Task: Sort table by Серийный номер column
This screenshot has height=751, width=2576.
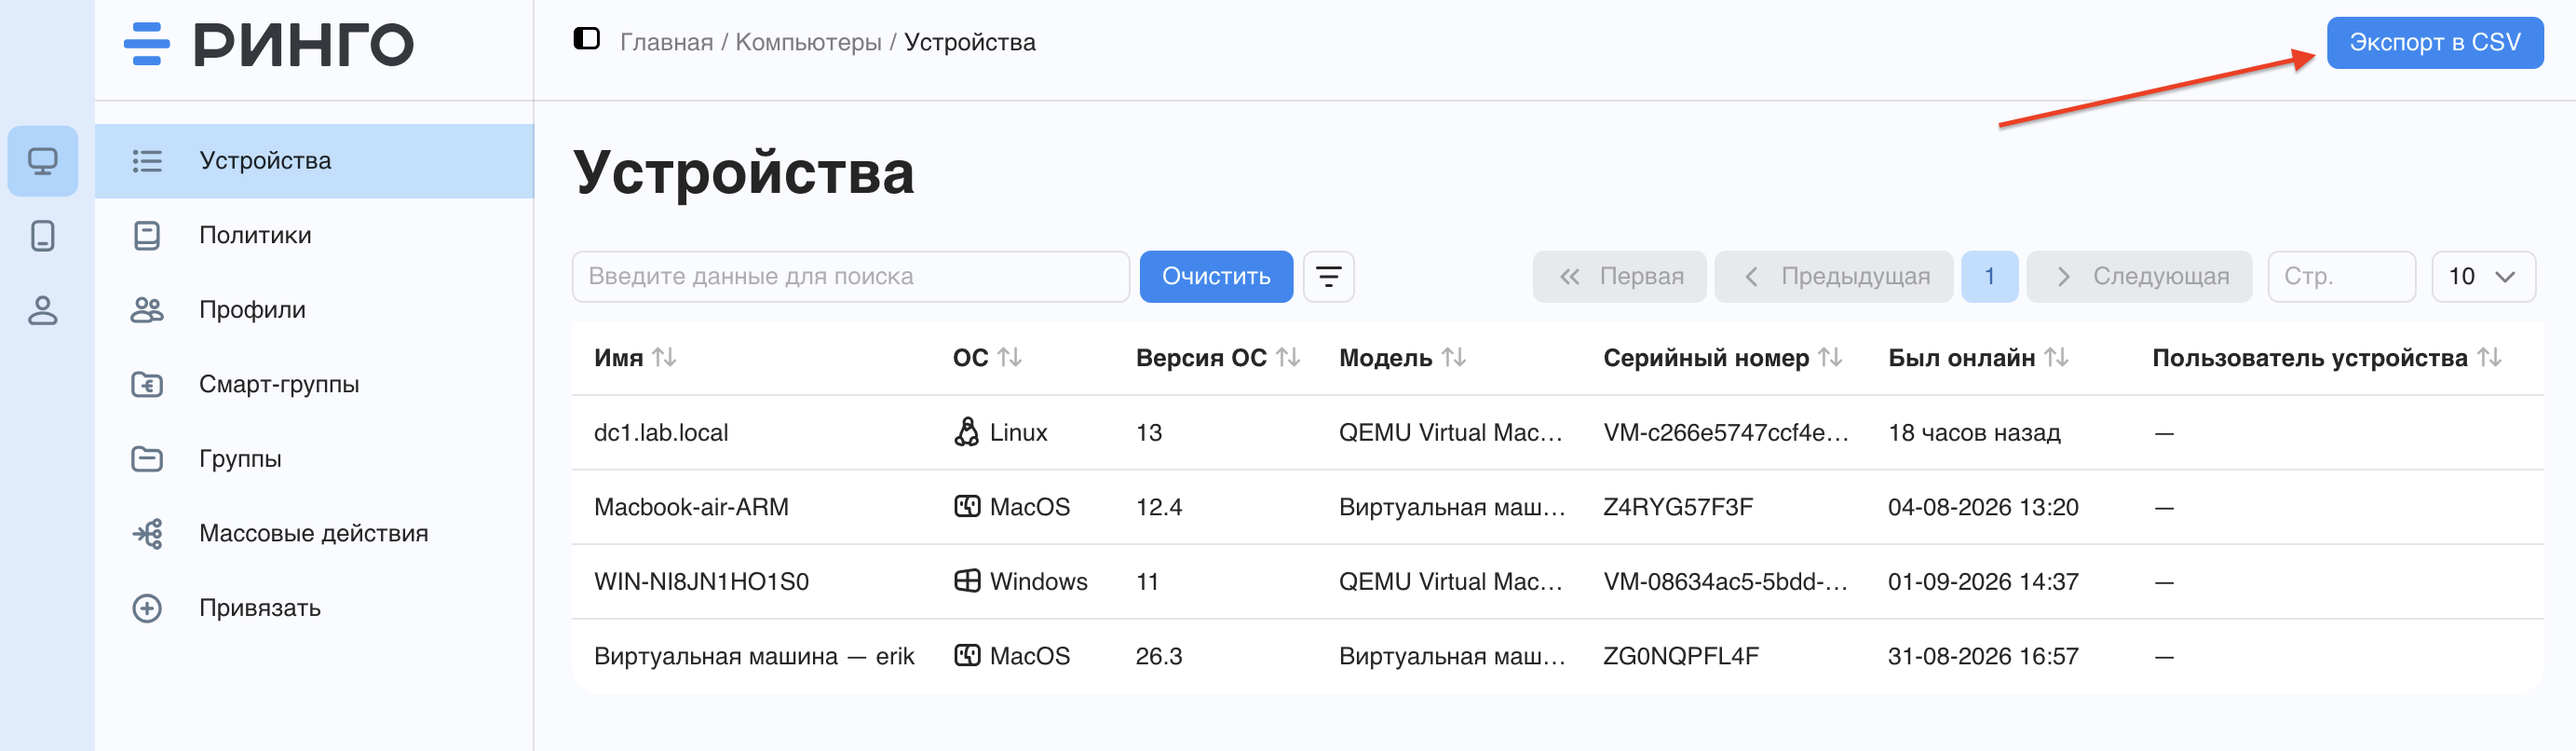Action: click(1830, 357)
